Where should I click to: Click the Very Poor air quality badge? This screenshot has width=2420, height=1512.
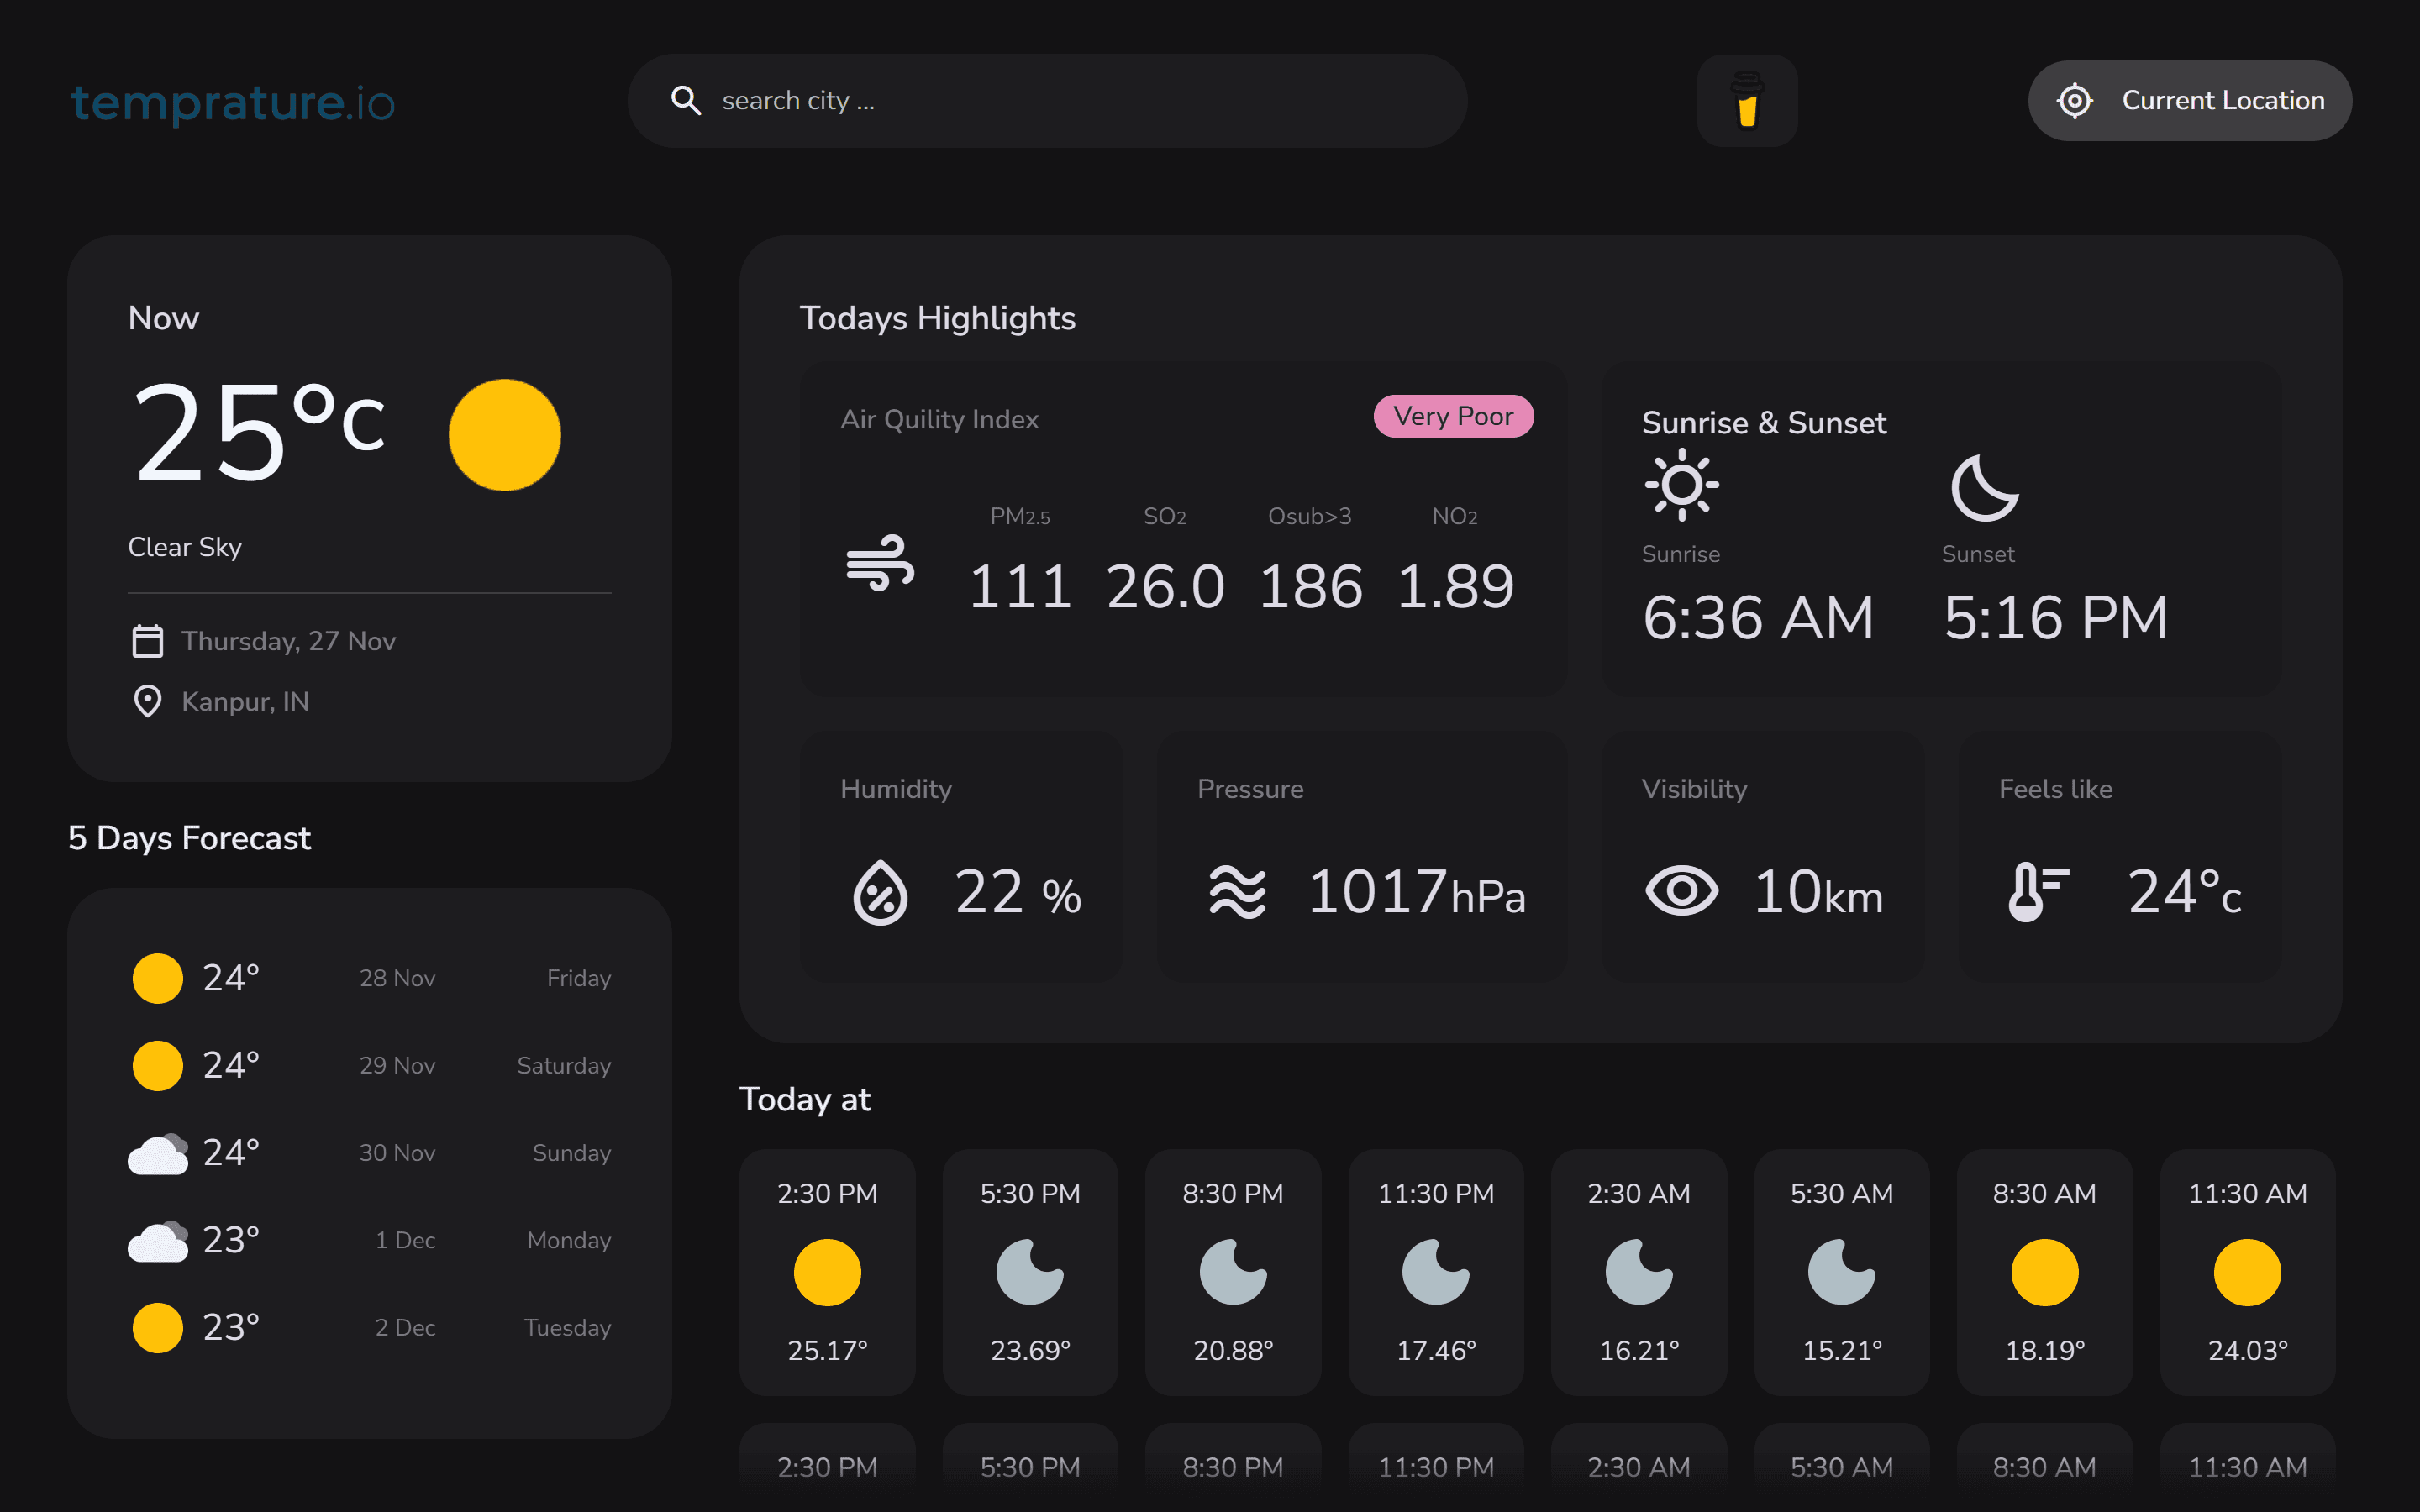(x=1453, y=416)
